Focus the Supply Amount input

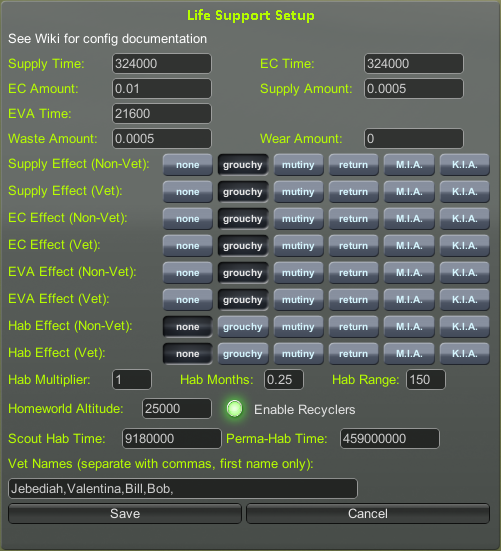point(414,89)
